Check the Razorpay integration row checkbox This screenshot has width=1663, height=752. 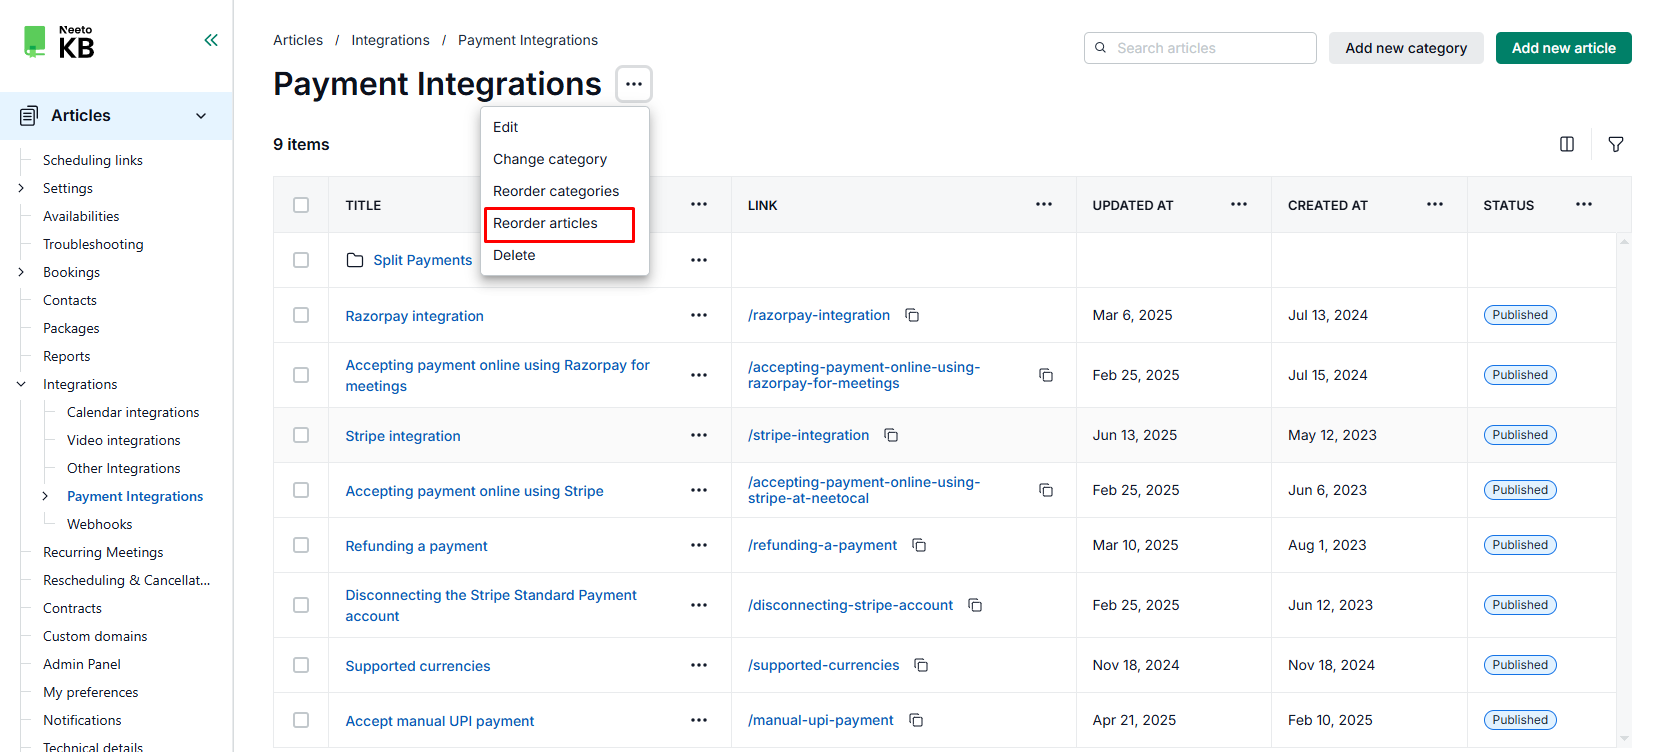(x=301, y=315)
